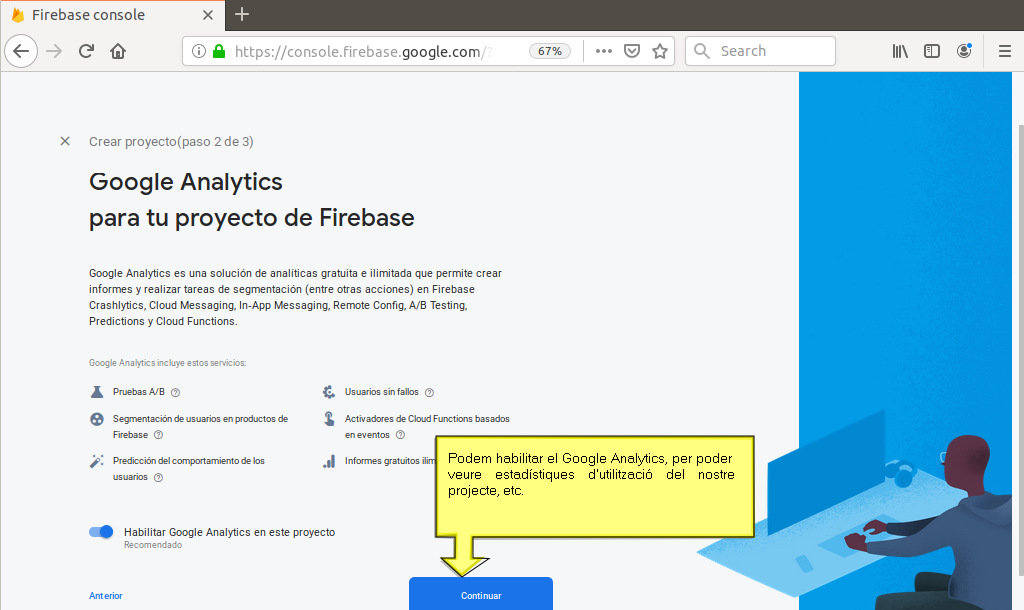Bookmark this page with the star
1024x610 pixels.
(x=660, y=51)
